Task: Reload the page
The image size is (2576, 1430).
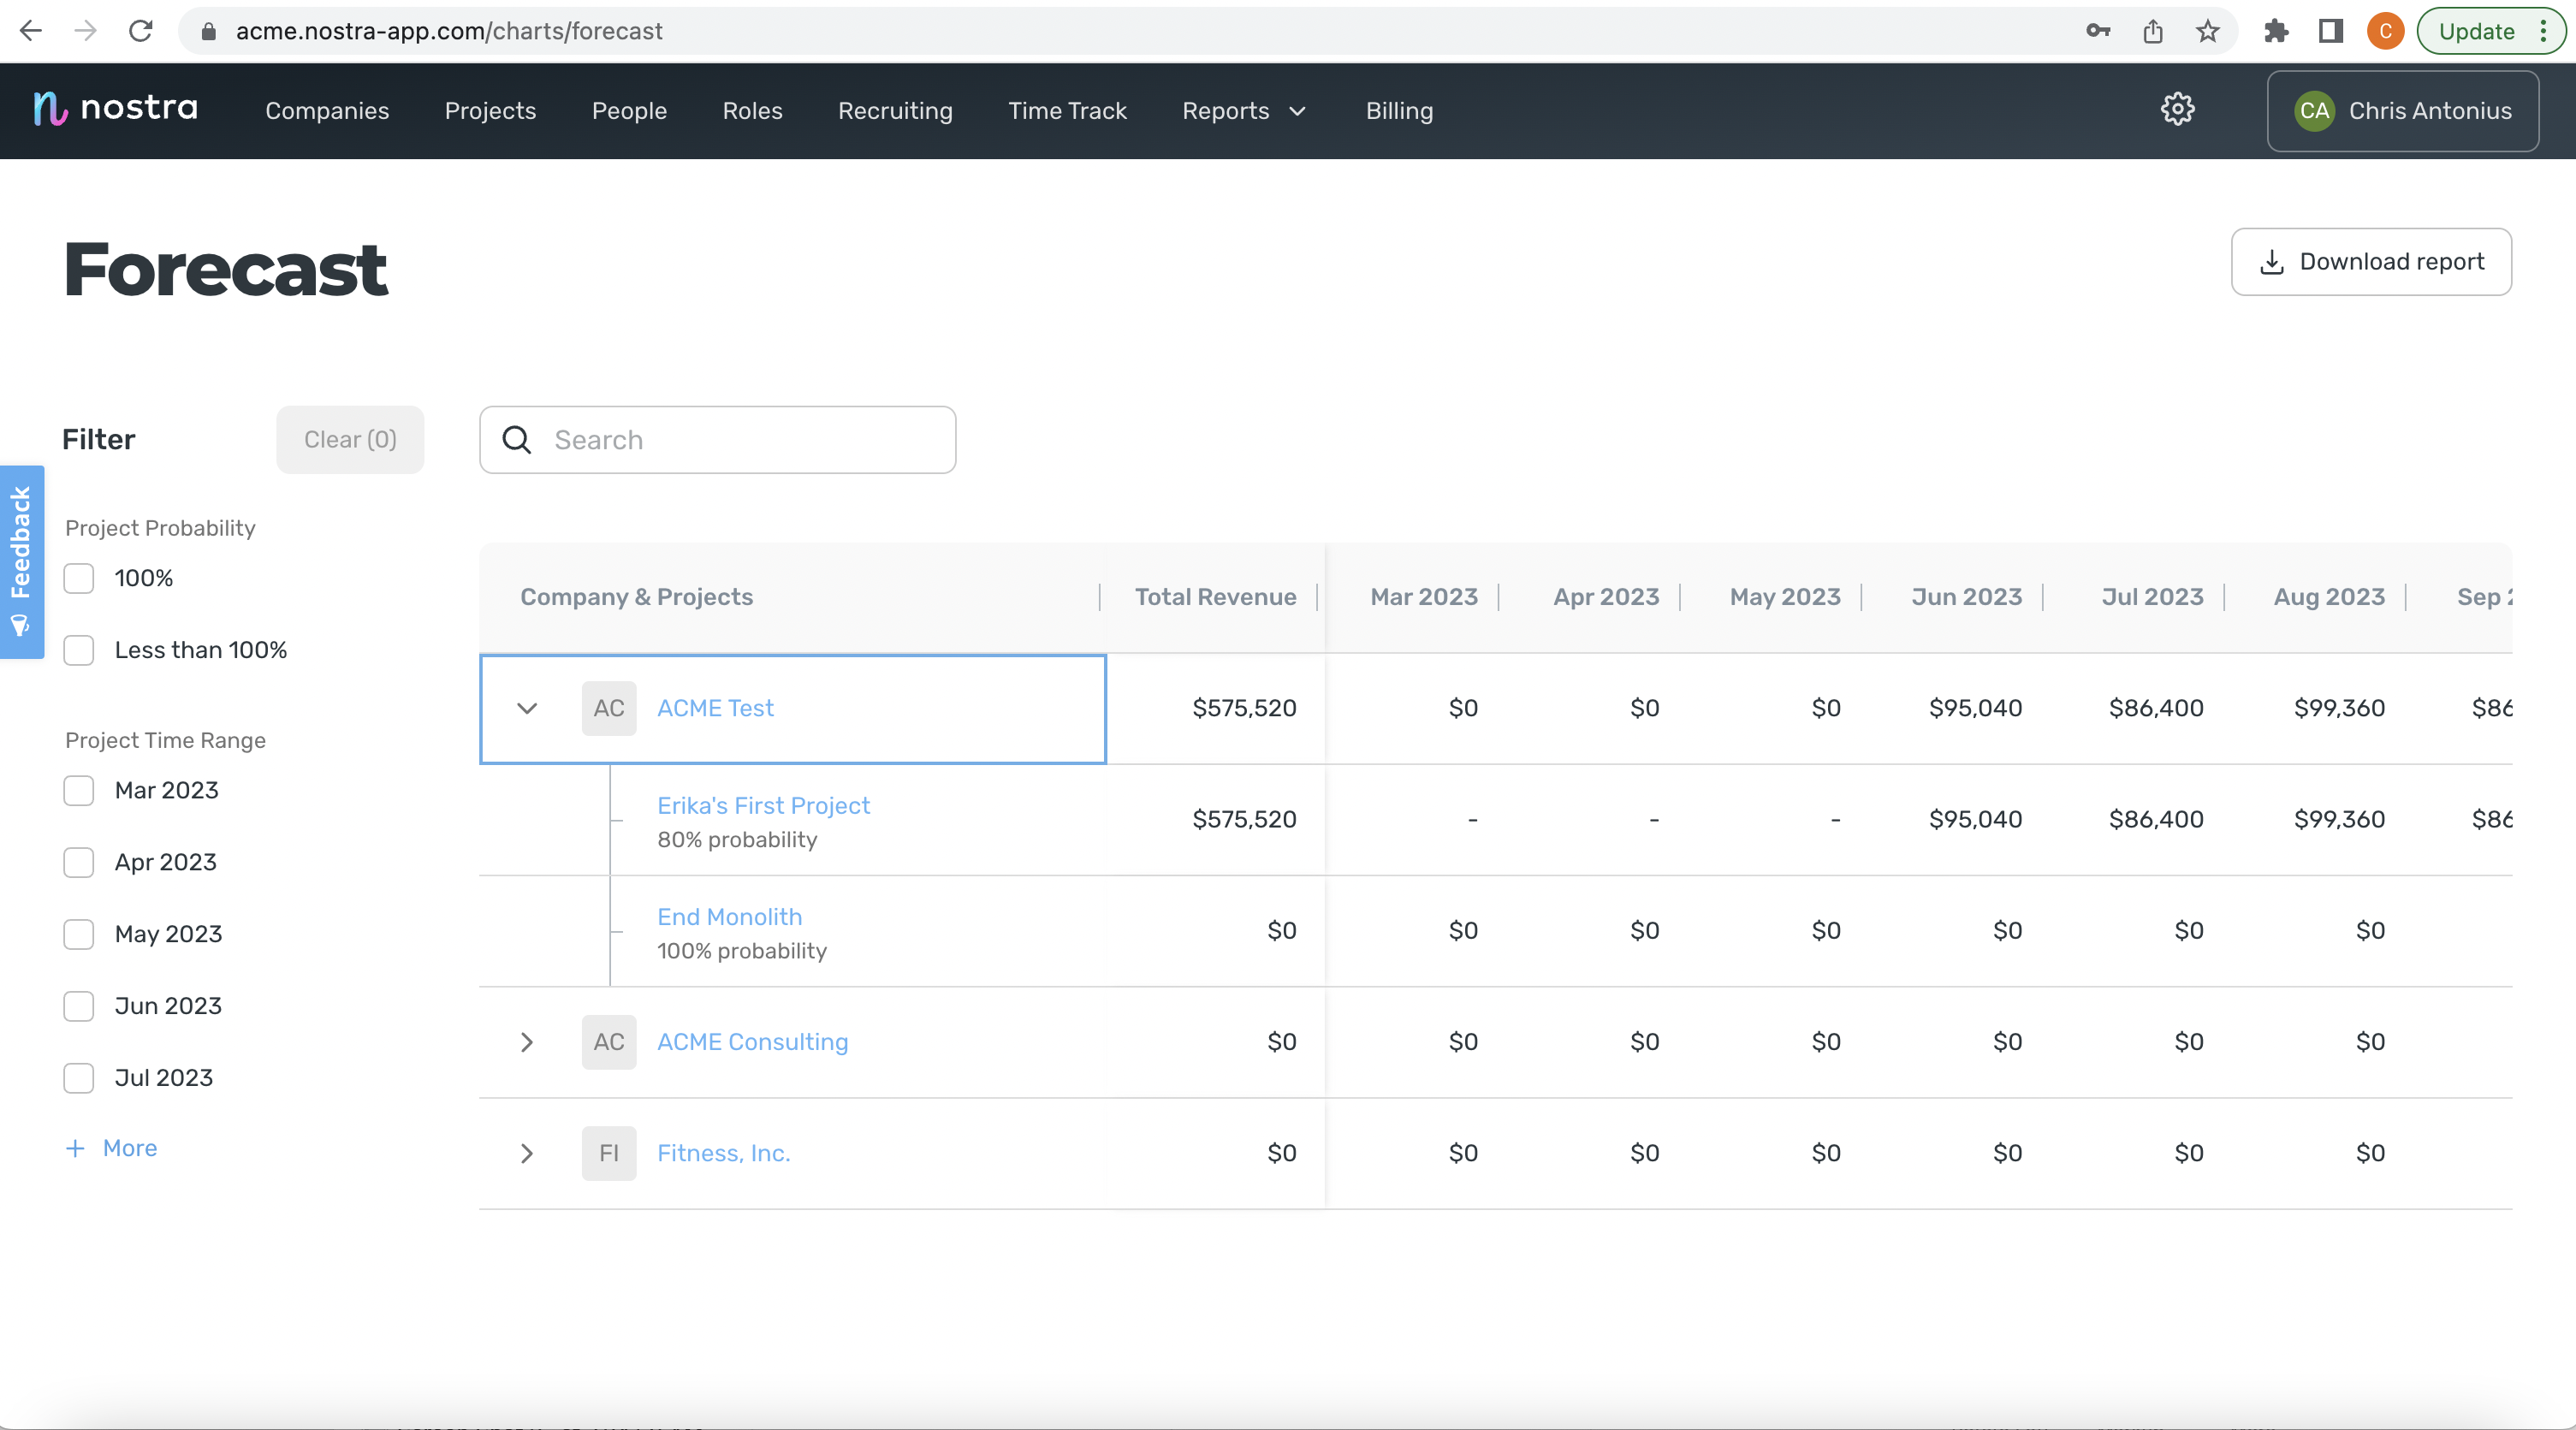Action: 141,31
